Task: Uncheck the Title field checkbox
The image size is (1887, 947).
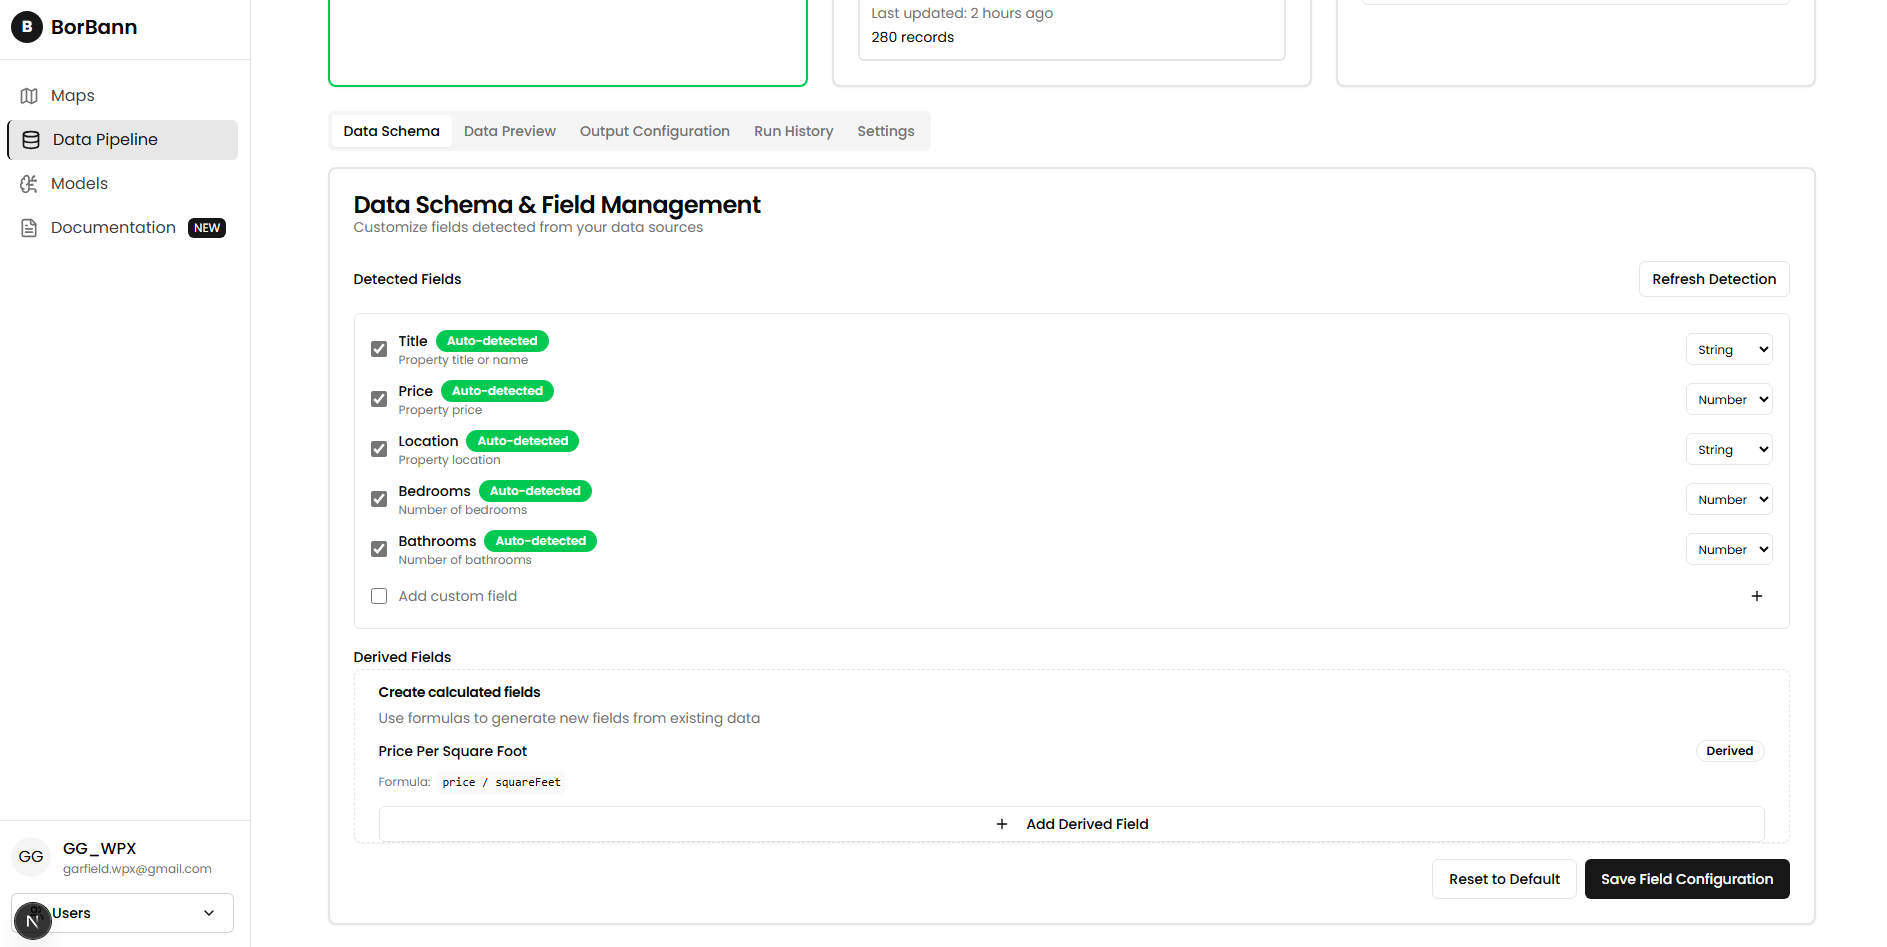Action: (379, 349)
